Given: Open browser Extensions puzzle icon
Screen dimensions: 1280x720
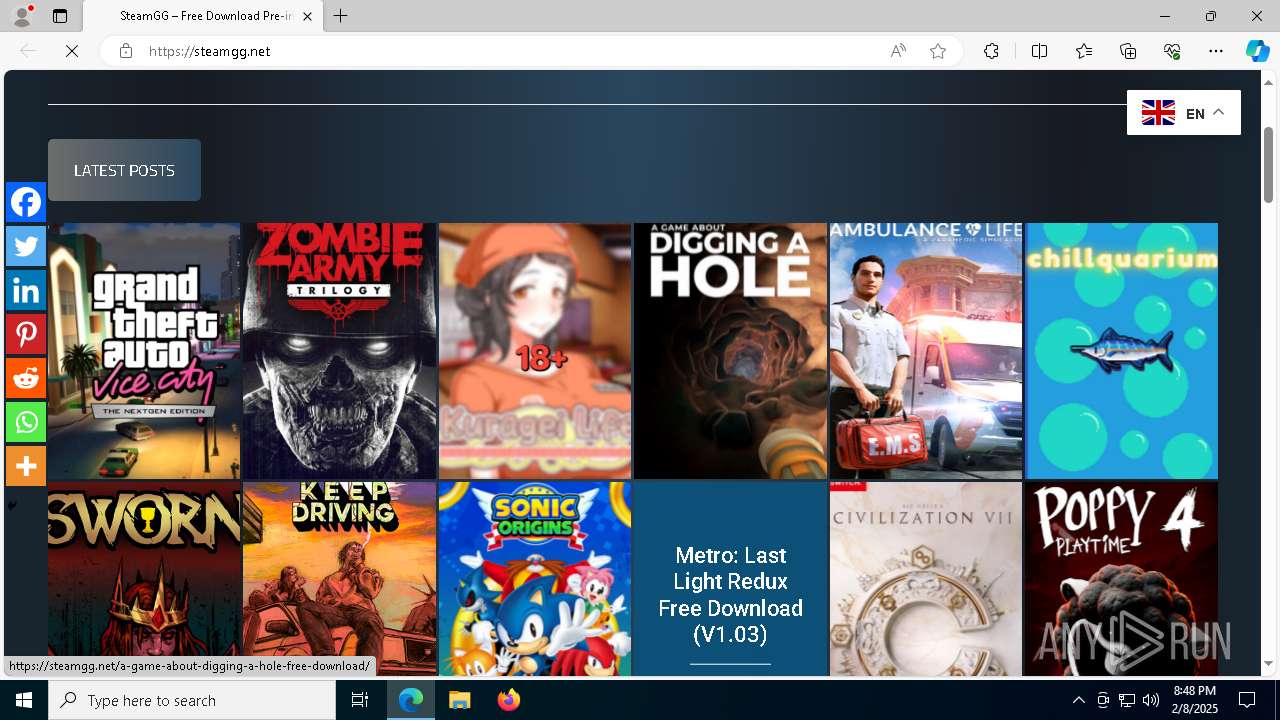Looking at the screenshot, I should point(991,51).
